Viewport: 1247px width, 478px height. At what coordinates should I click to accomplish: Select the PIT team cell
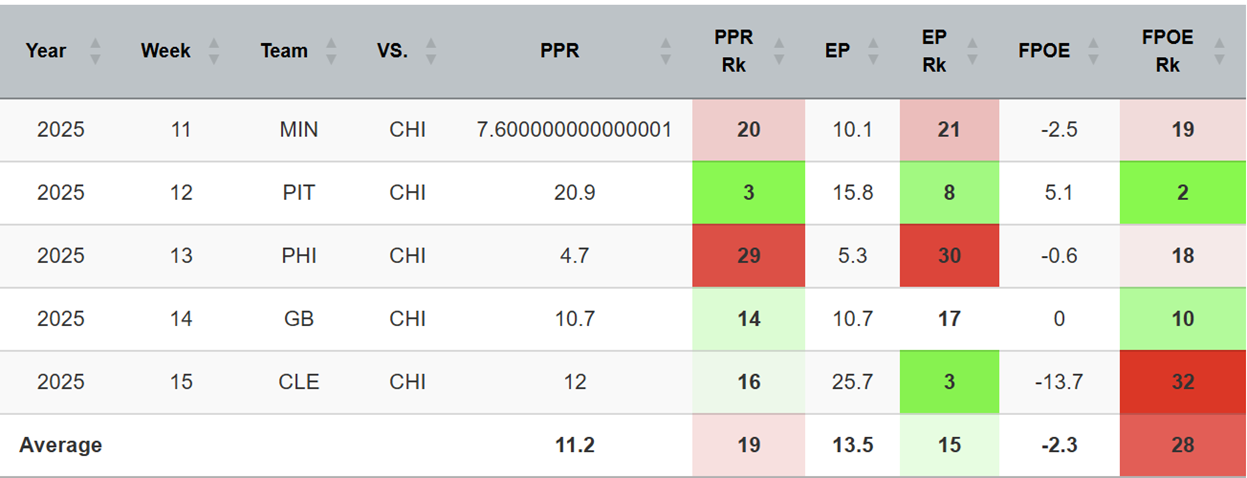298,193
